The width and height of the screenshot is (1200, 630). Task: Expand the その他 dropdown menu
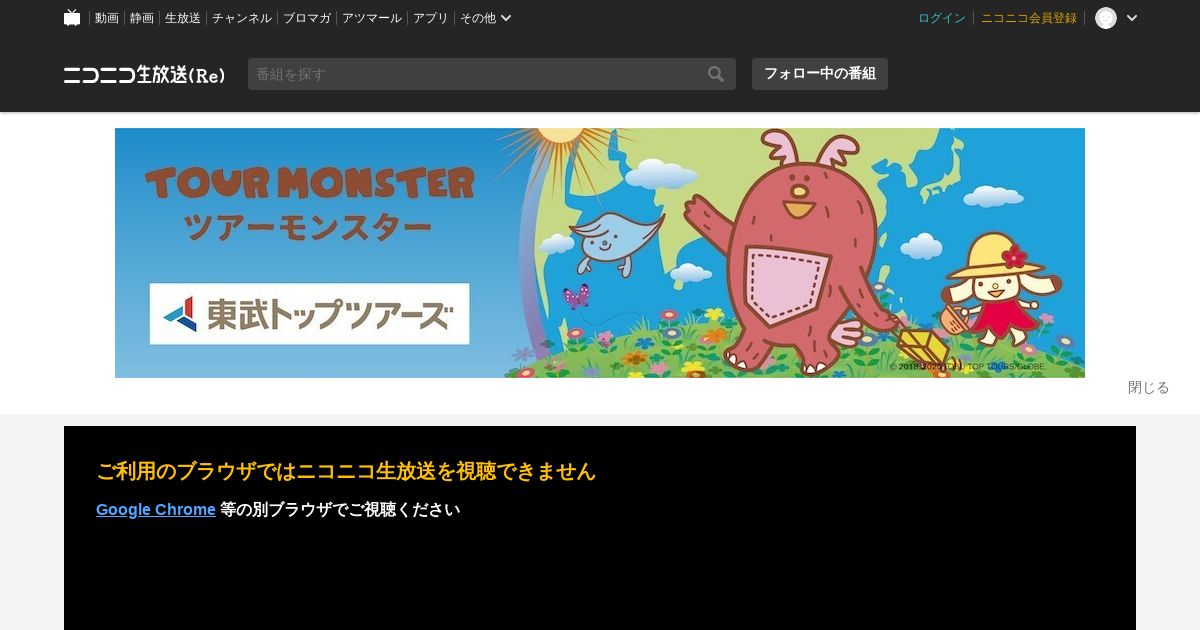point(486,18)
